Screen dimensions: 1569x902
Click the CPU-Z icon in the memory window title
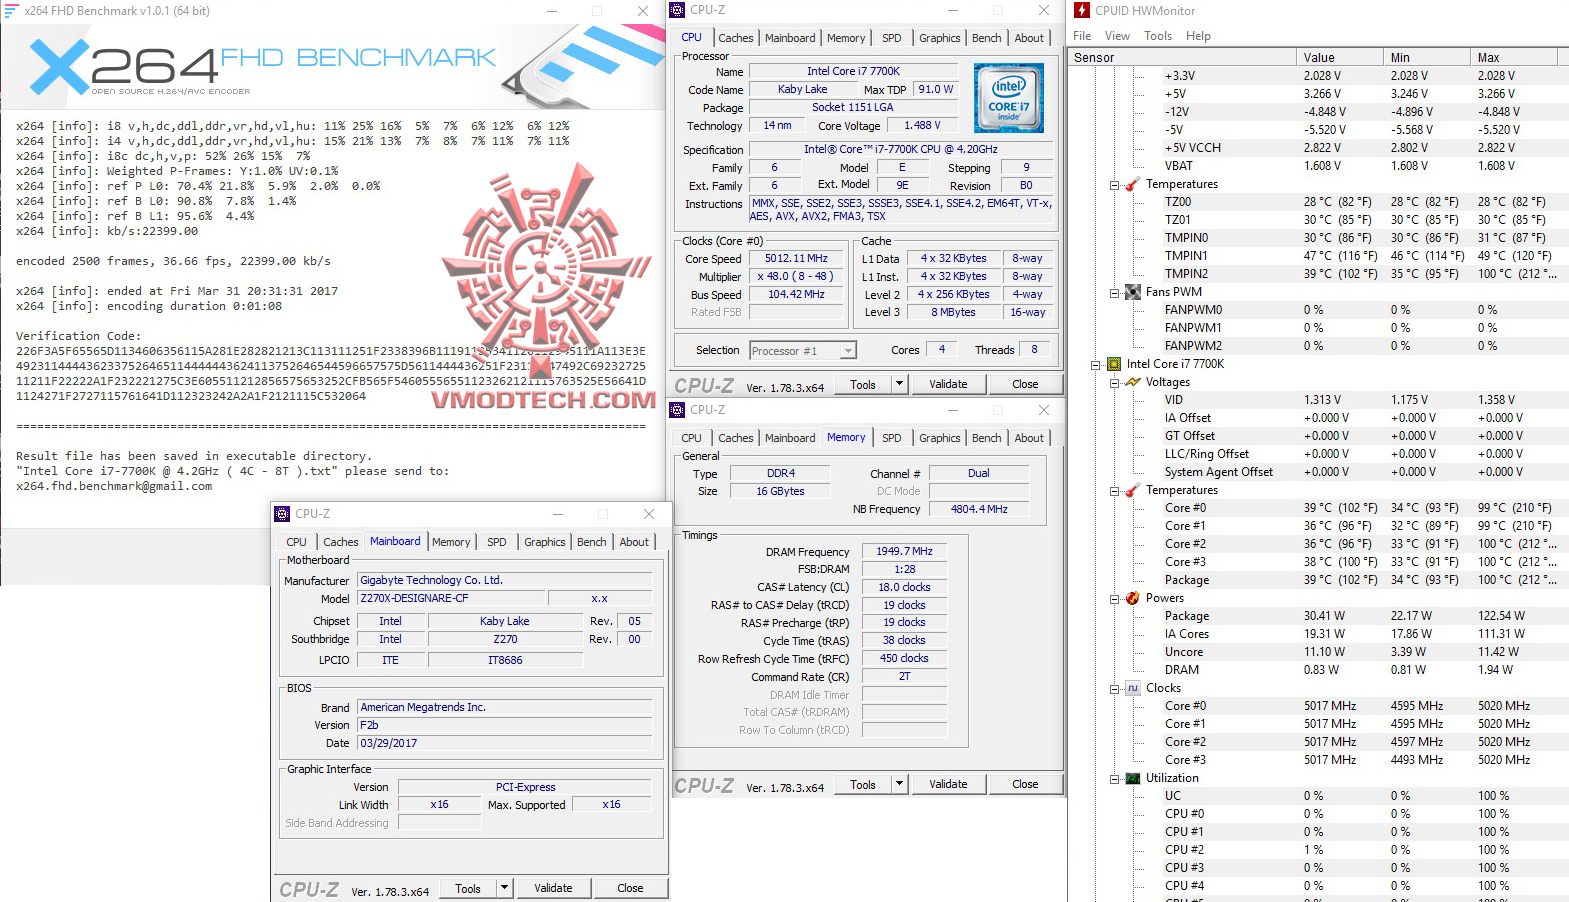click(x=677, y=410)
